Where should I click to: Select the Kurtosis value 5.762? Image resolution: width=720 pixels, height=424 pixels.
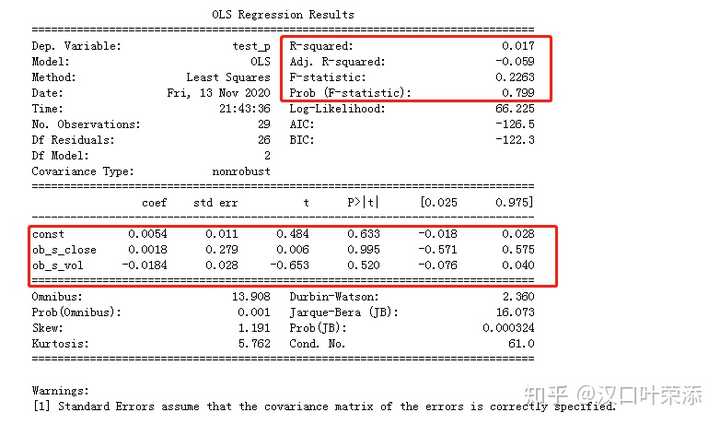pos(254,344)
